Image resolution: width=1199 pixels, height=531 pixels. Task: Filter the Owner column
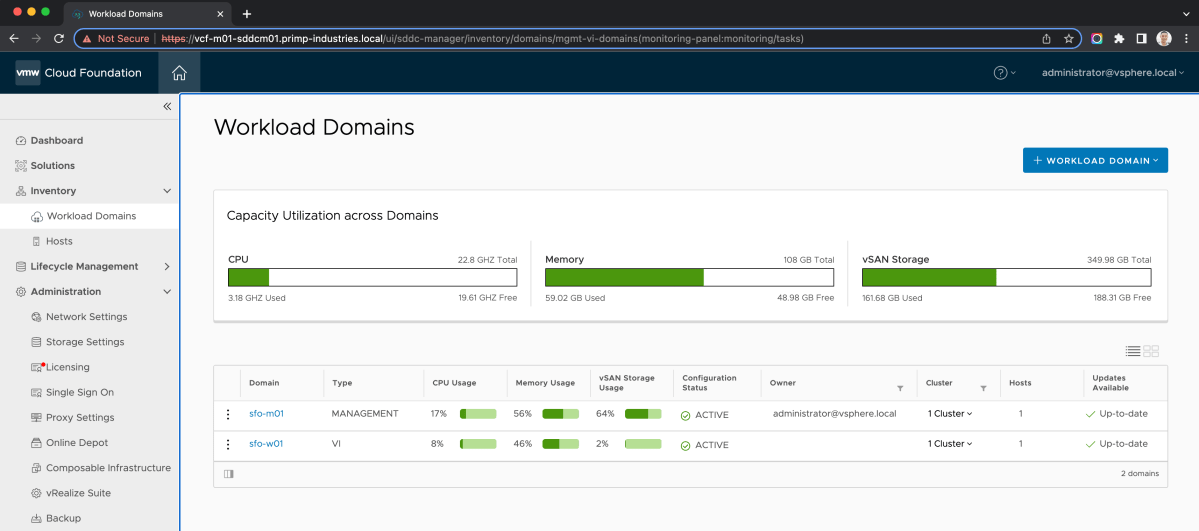click(x=900, y=389)
